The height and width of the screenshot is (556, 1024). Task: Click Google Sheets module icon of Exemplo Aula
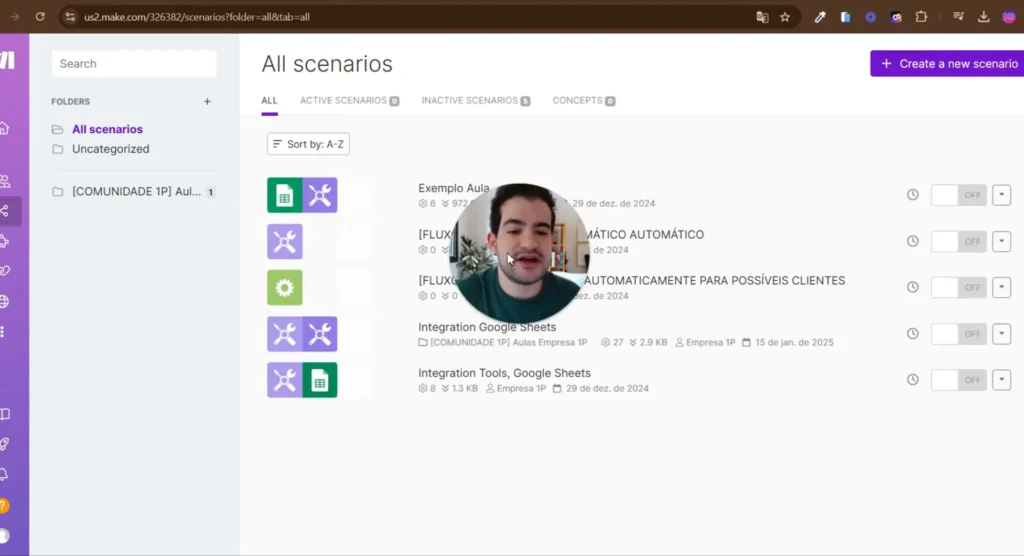pyautogui.click(x=285, y=195)
